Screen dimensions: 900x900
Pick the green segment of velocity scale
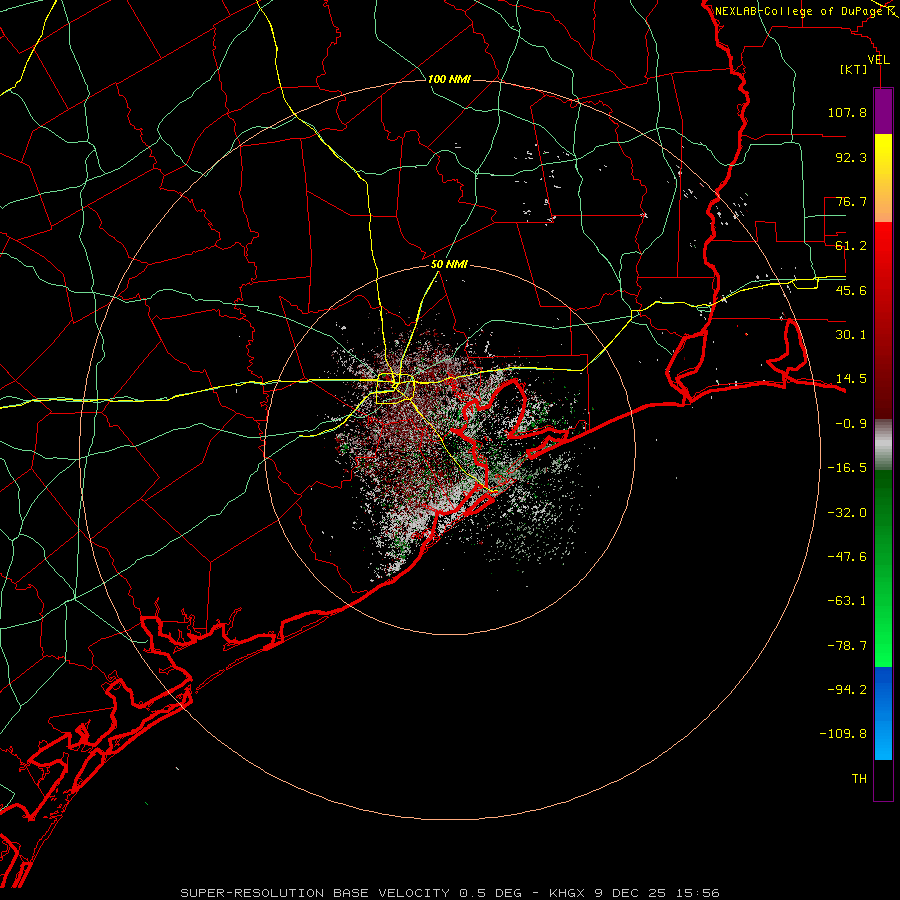[x=883, y=568]
